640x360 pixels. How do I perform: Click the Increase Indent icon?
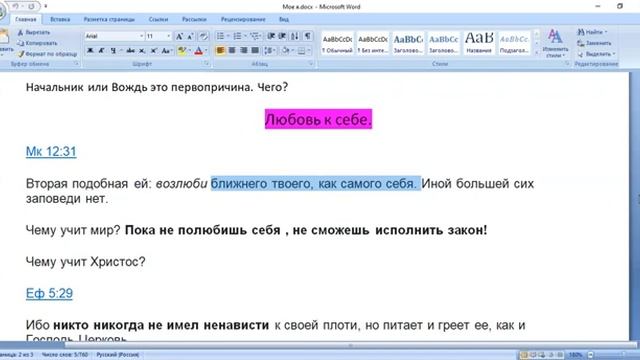pos(282,36)
